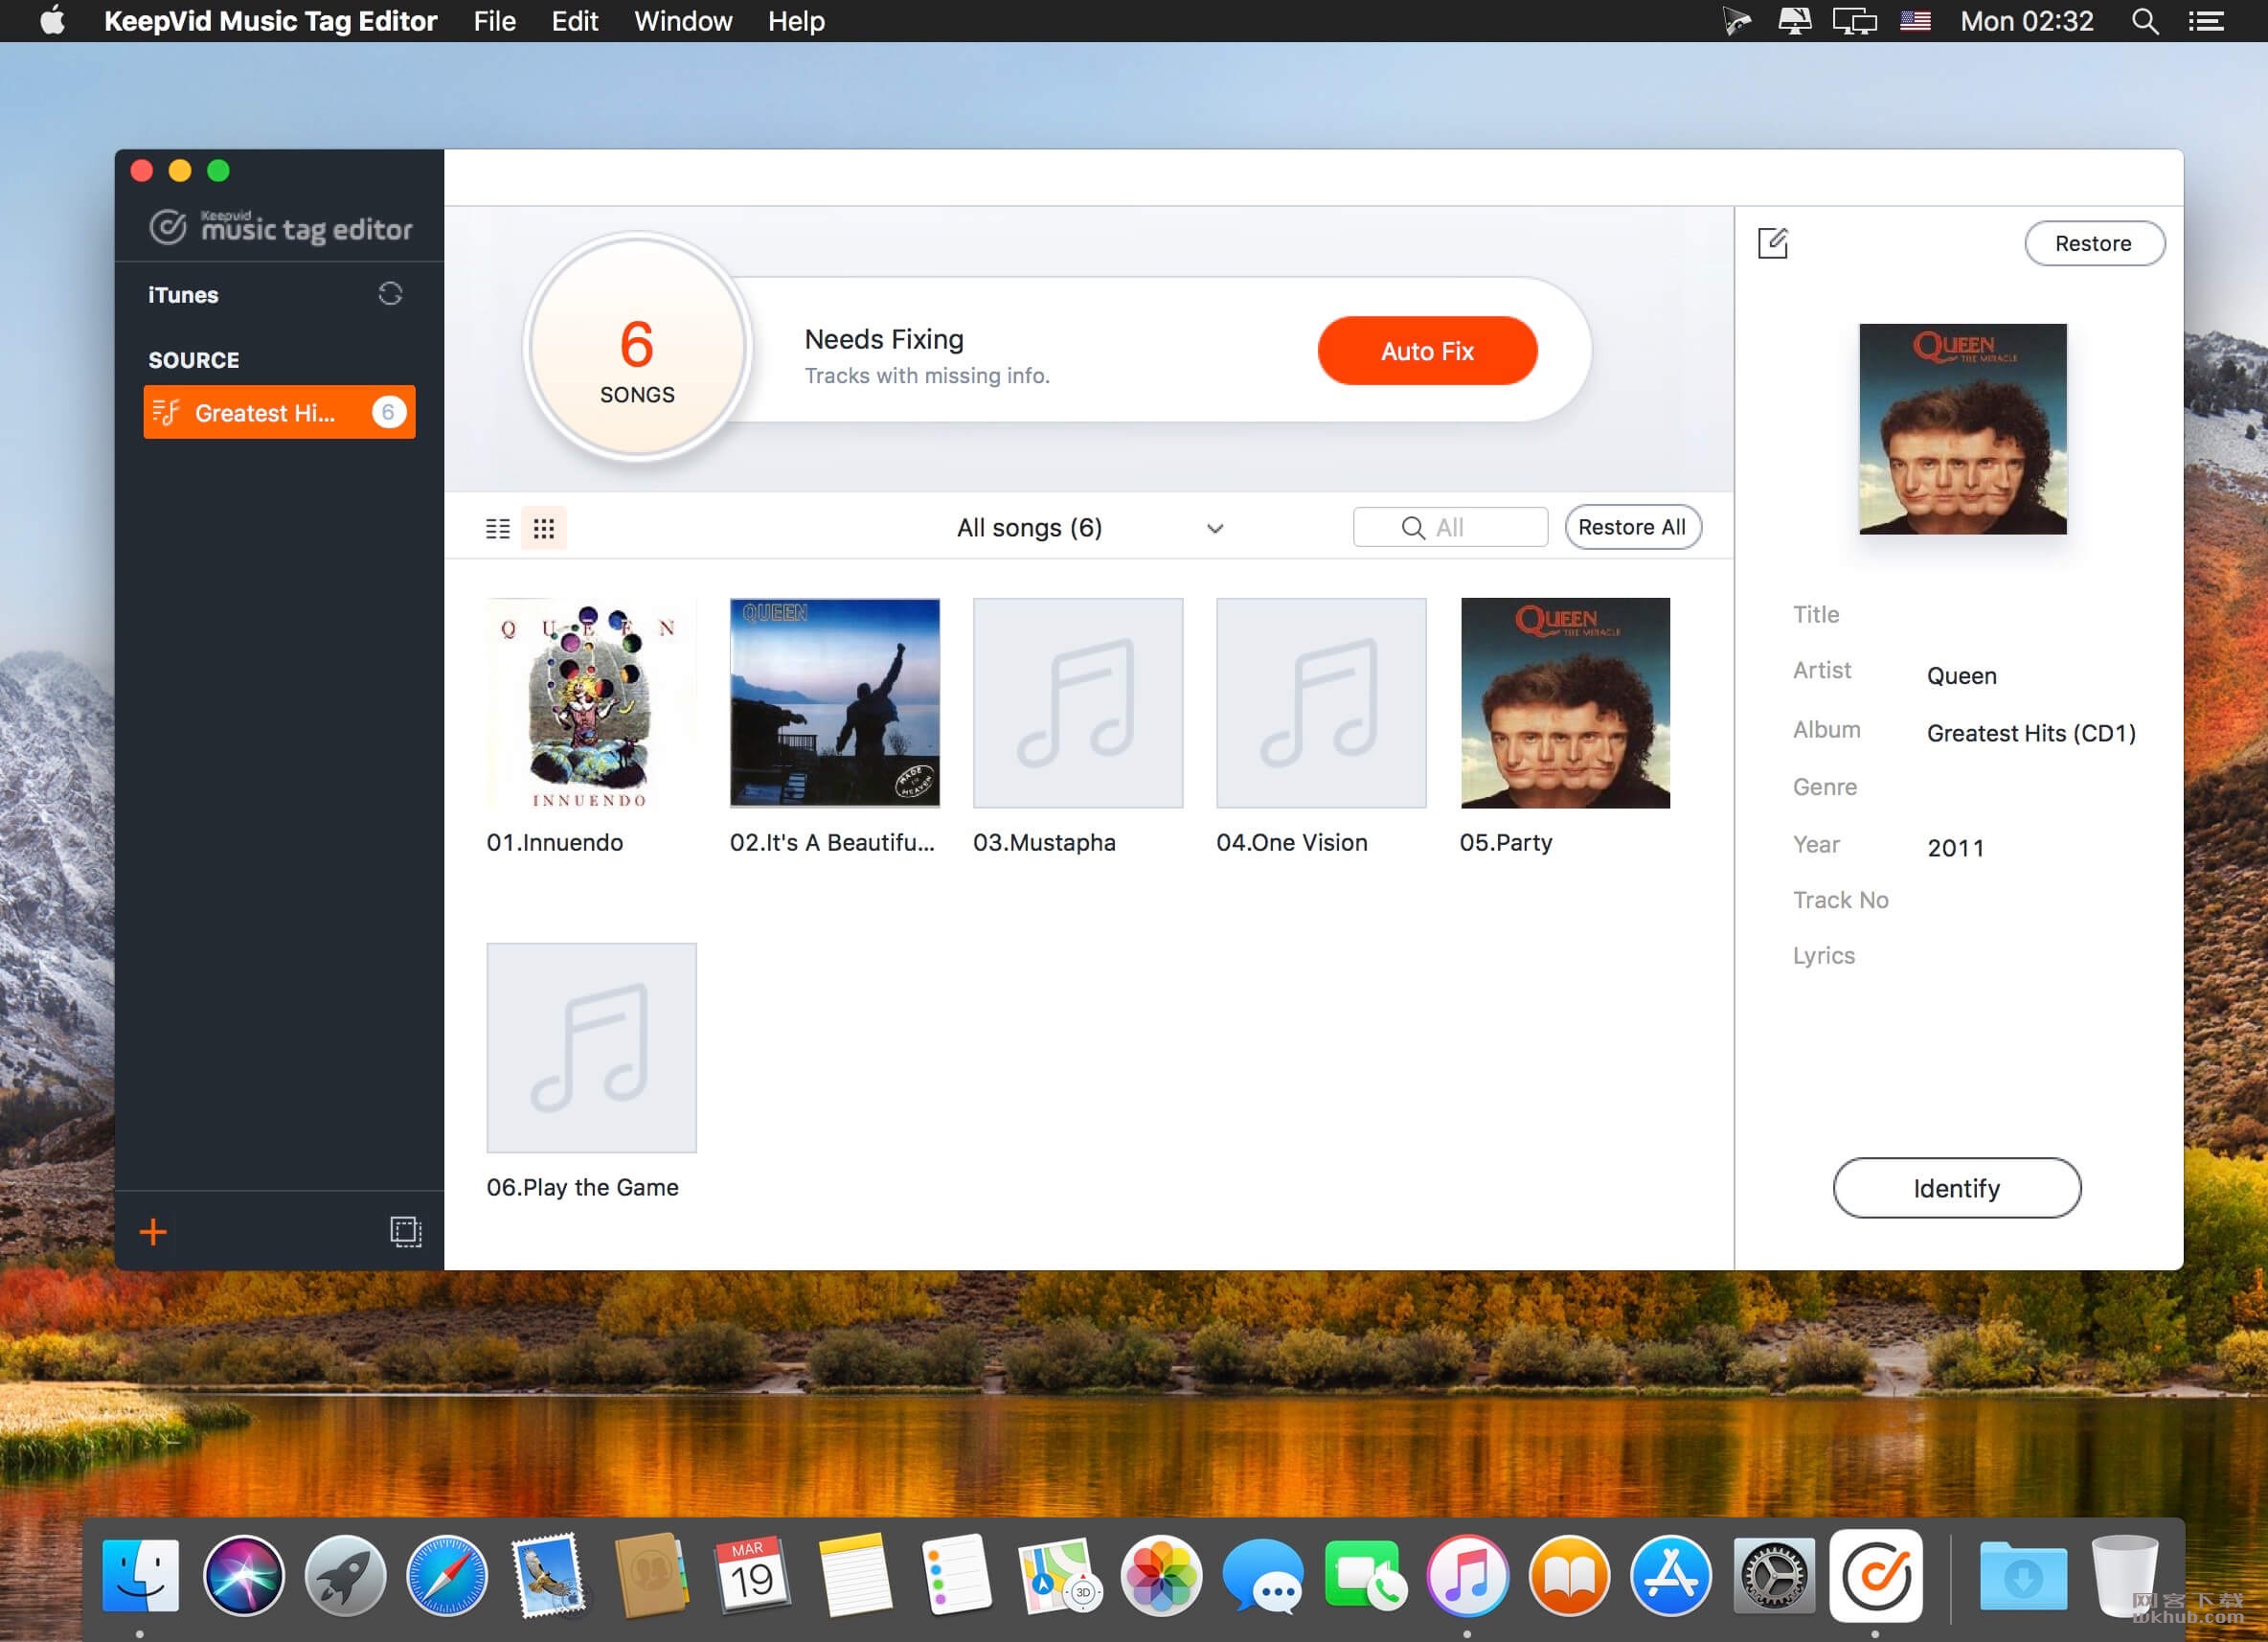Click the Album value Greatest Hits (CD1)
The image size is (2268, 1642).
pos(2031,733)
